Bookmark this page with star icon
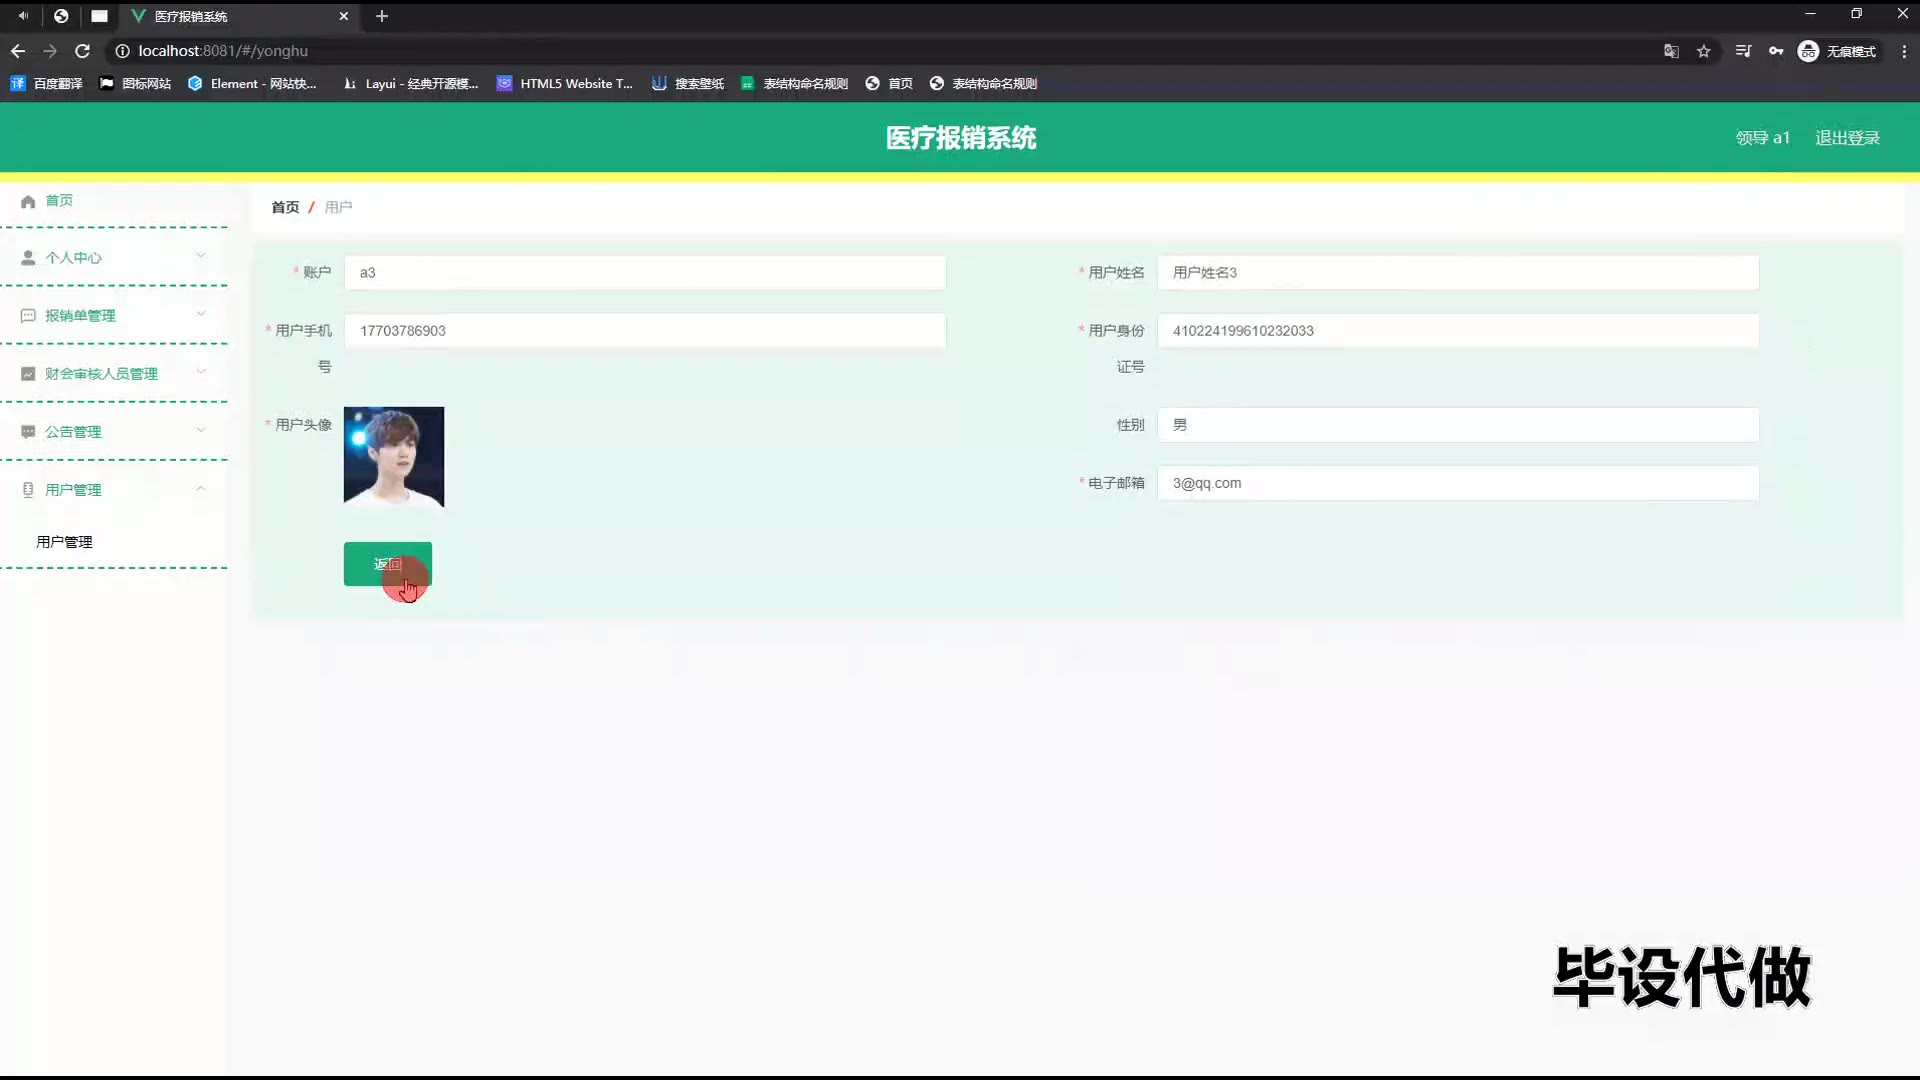The width and height of the screenshot is (1920, 1080). click(1704, 51)
